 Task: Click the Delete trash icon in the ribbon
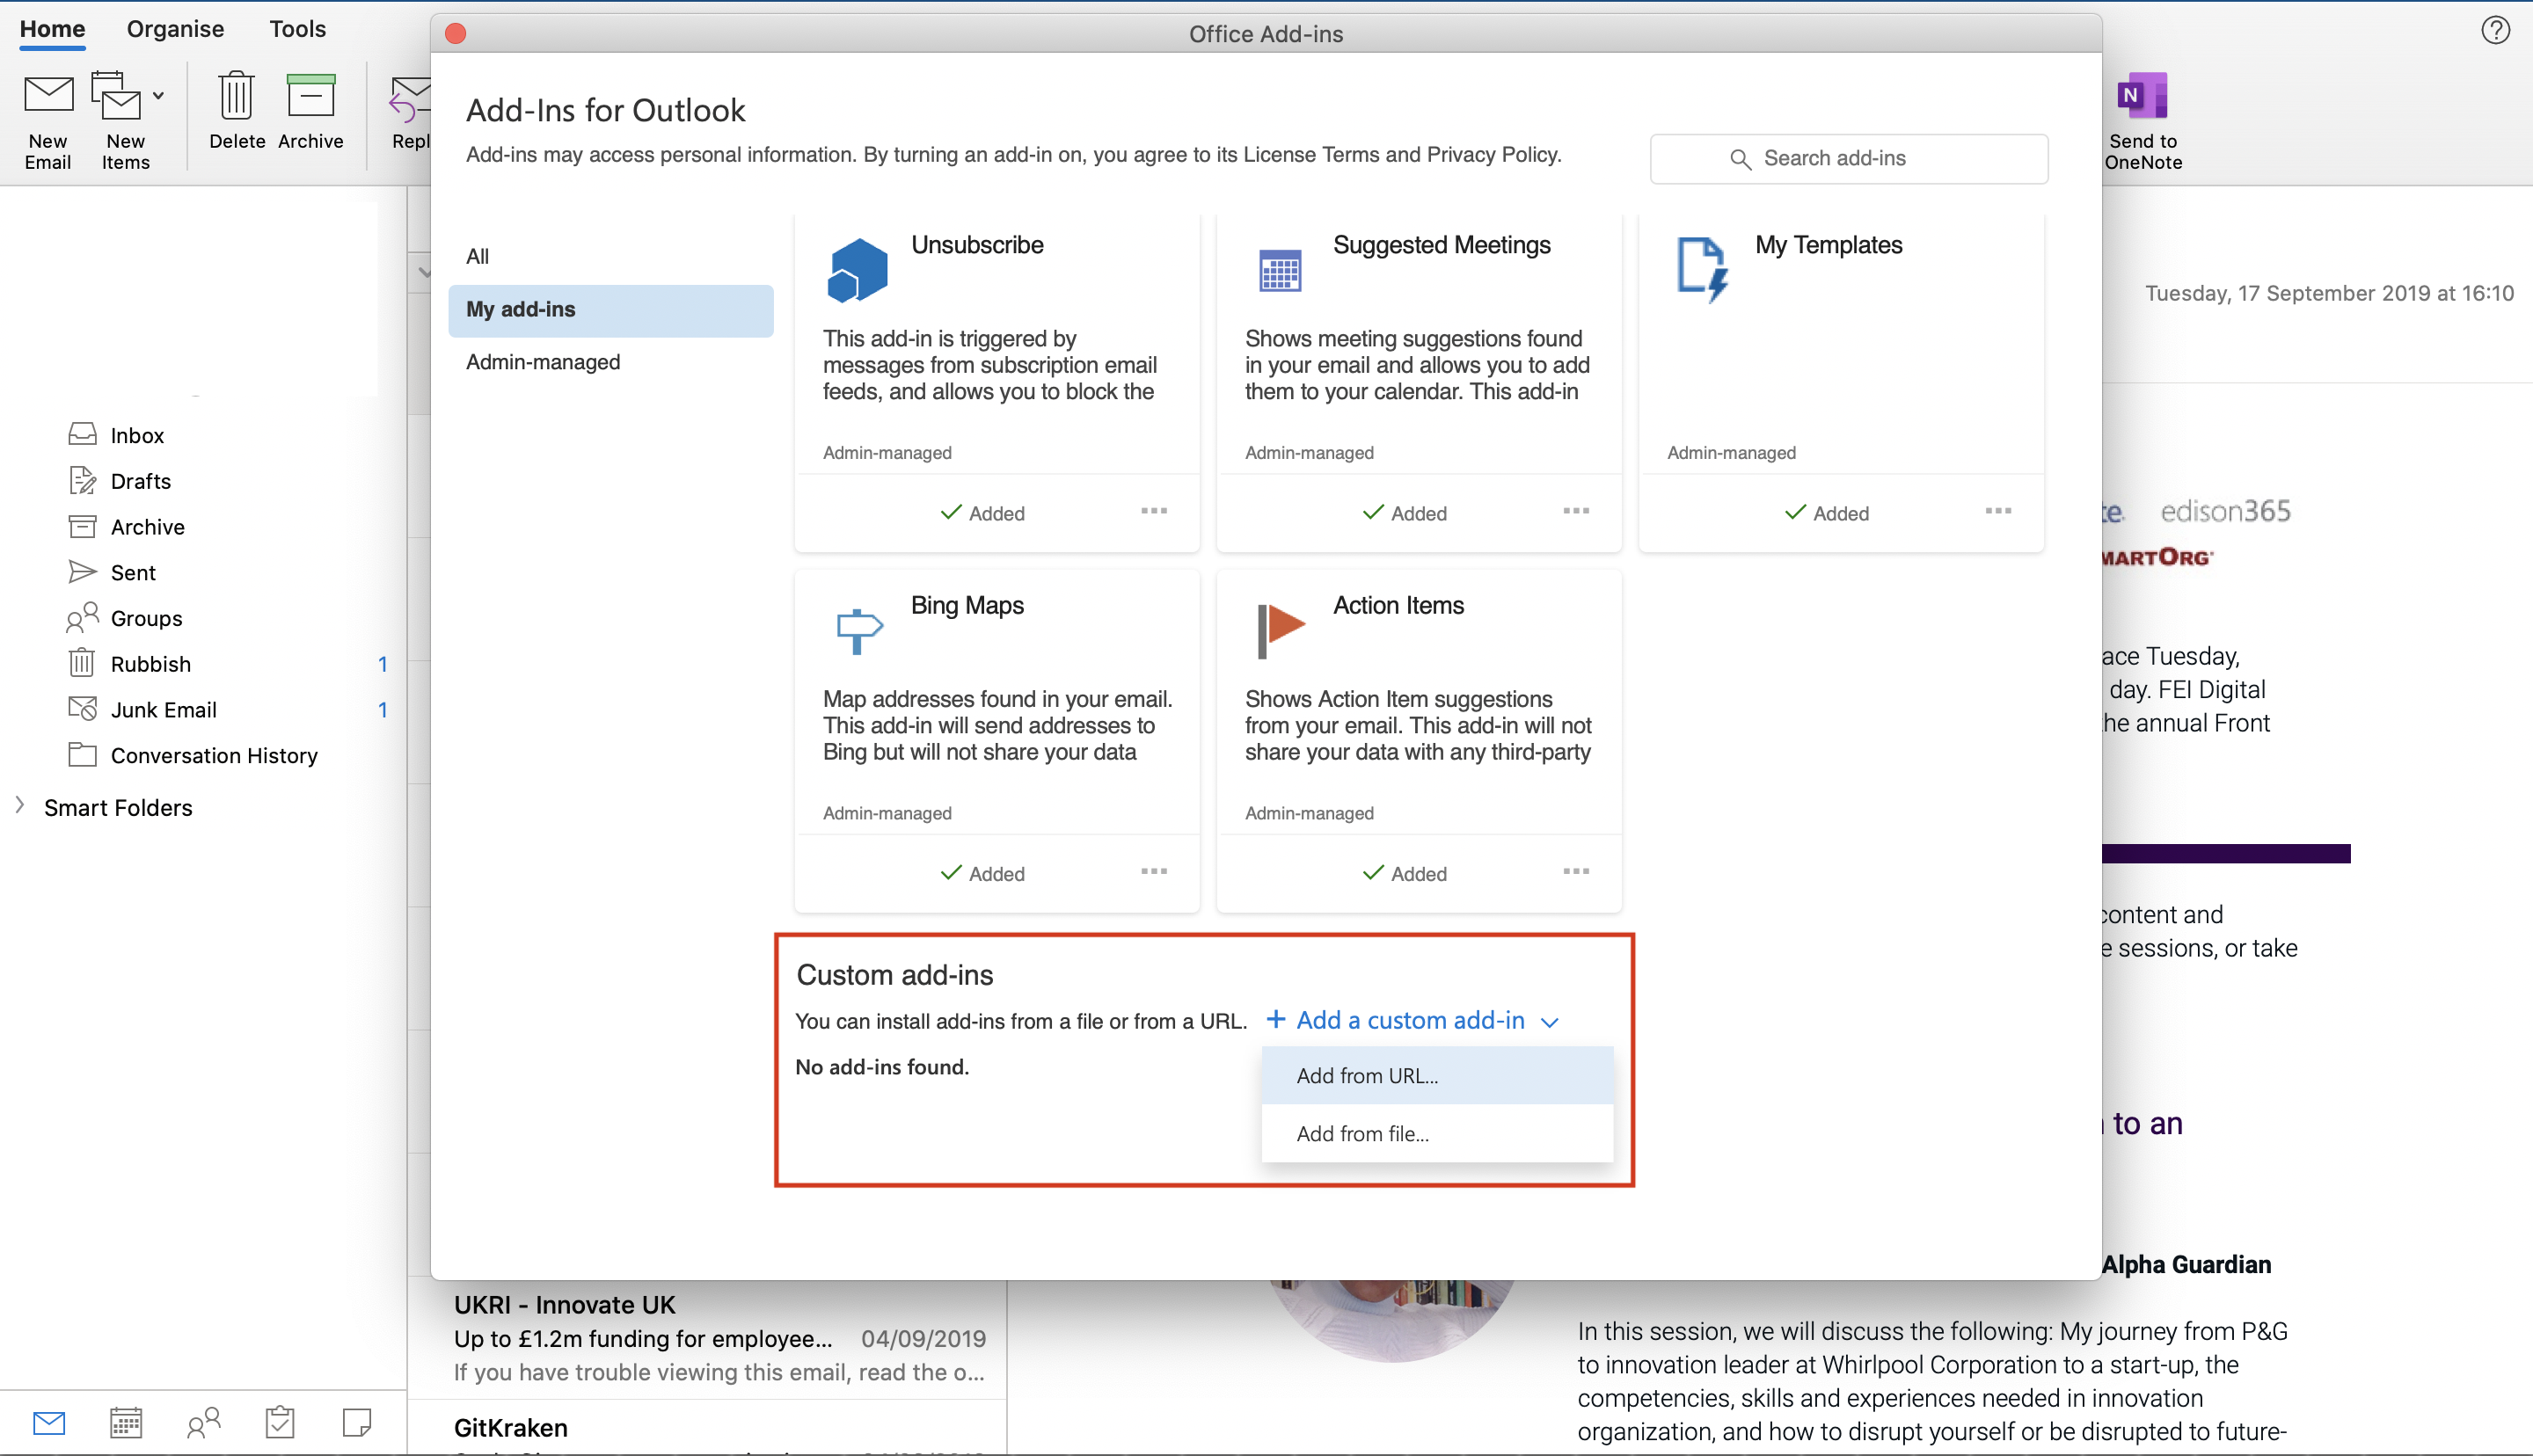[x=236, y=97]
